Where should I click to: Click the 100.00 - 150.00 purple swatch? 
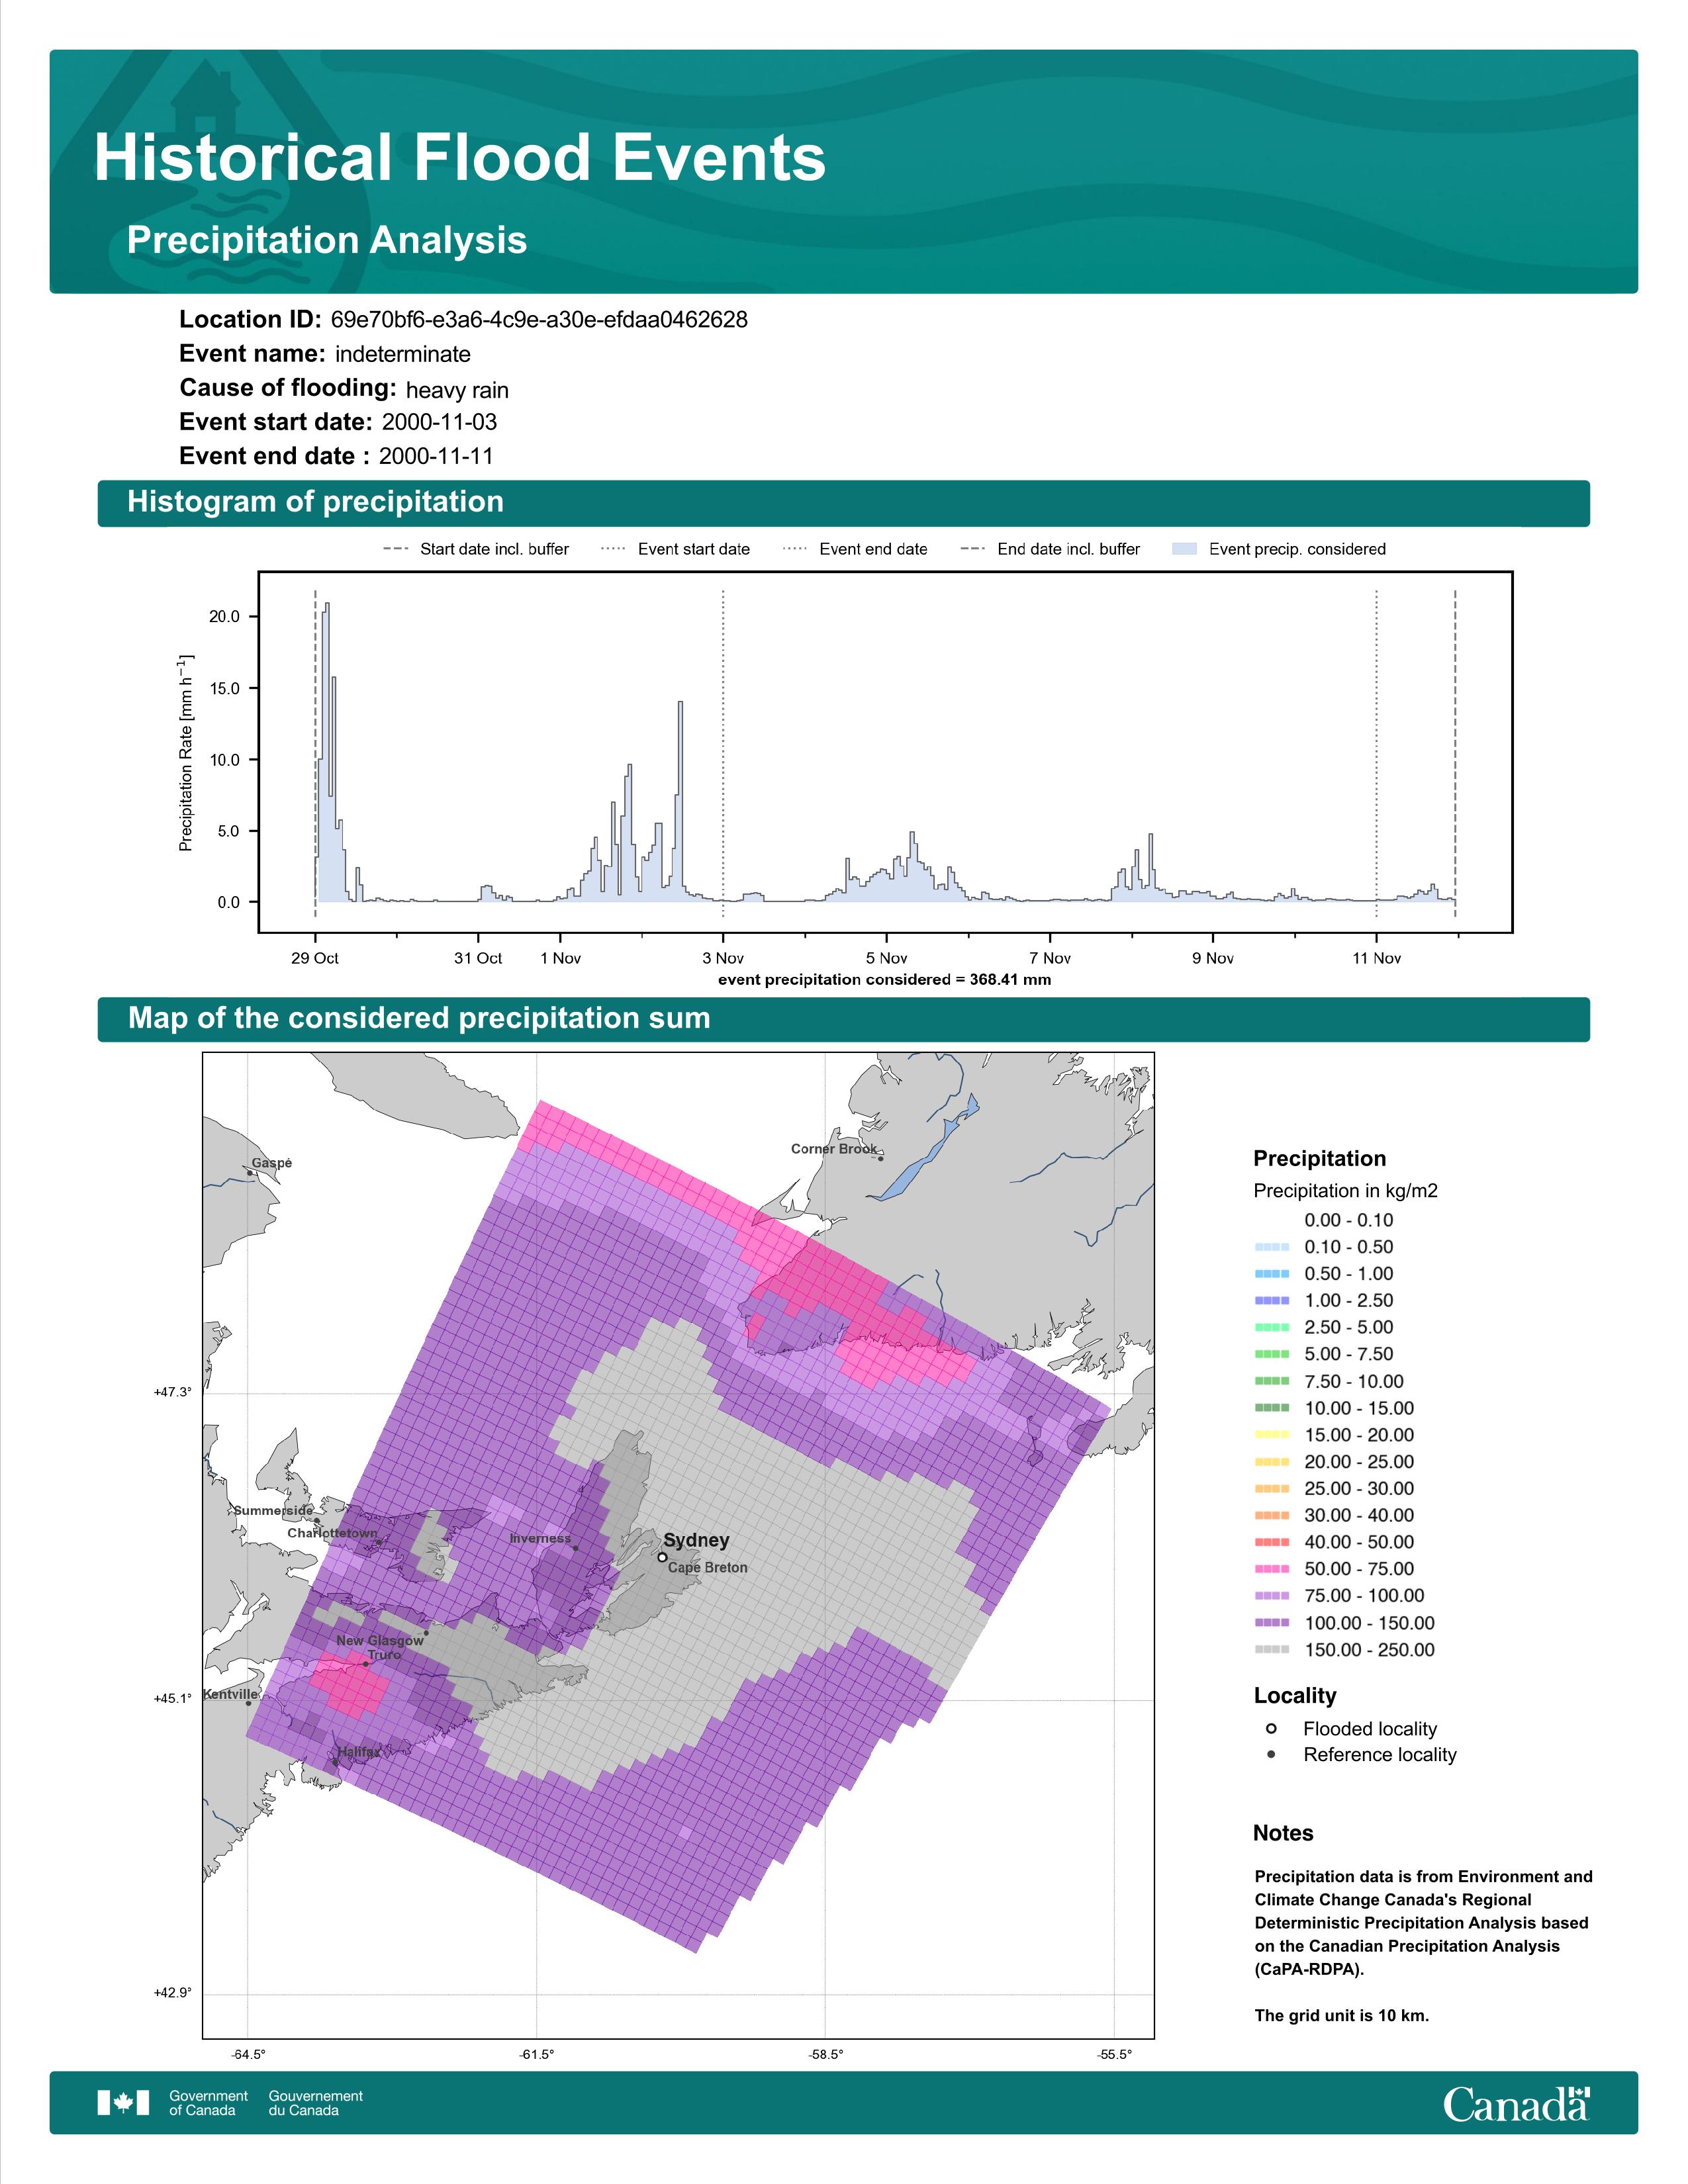(1271, 1622)
